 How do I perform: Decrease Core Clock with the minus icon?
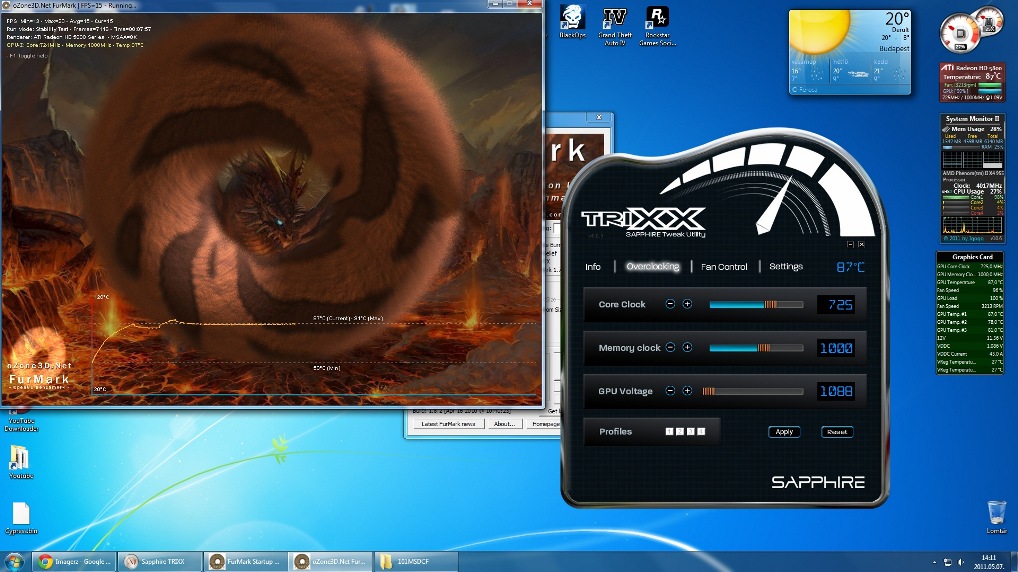point(670,304)
